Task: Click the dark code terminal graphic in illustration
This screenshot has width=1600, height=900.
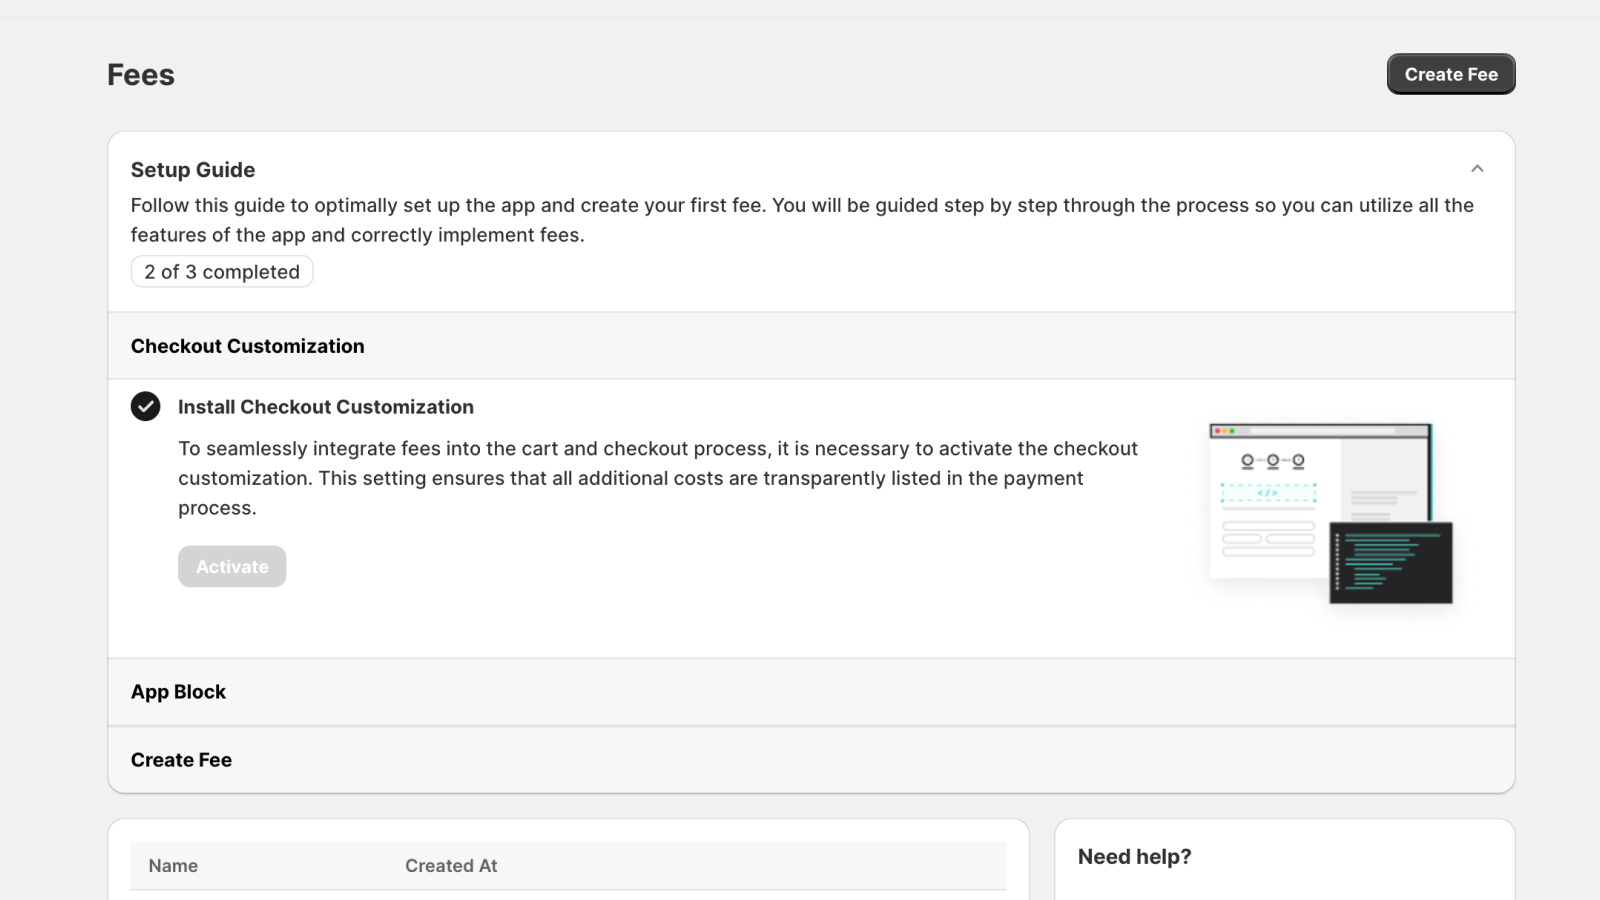Action: [x=1390, y=563]
